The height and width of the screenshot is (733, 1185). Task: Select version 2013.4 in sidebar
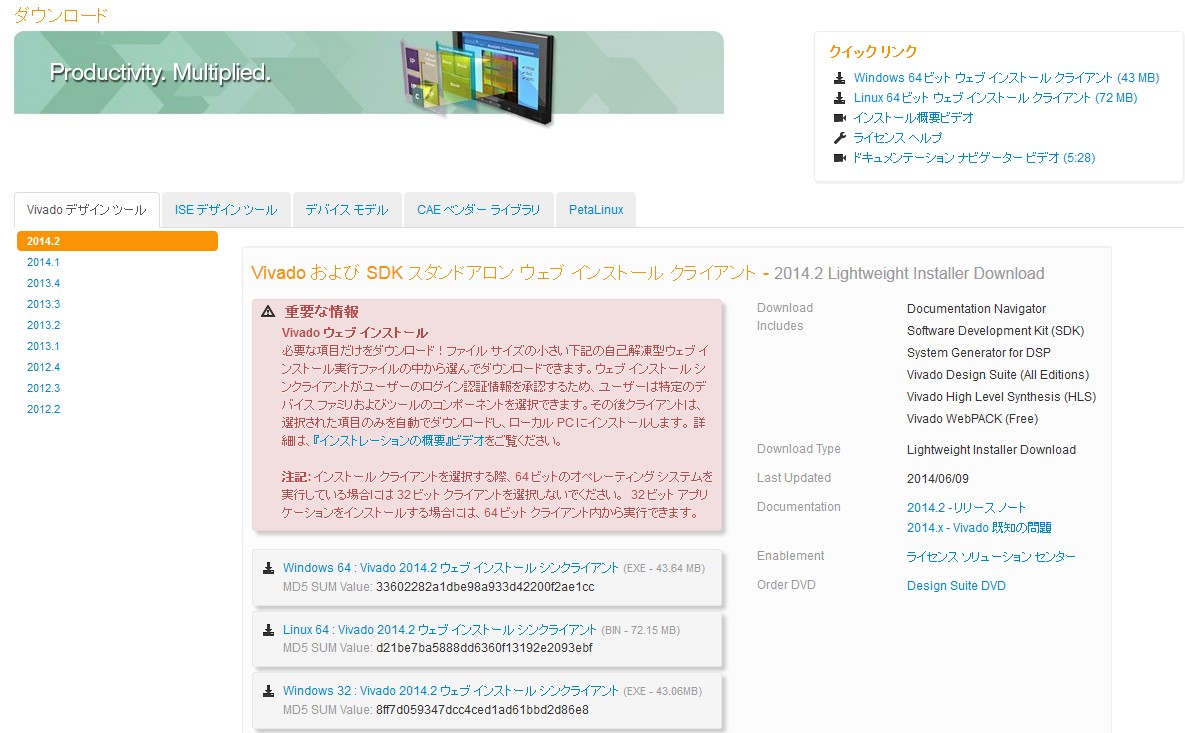click(43, 283)
